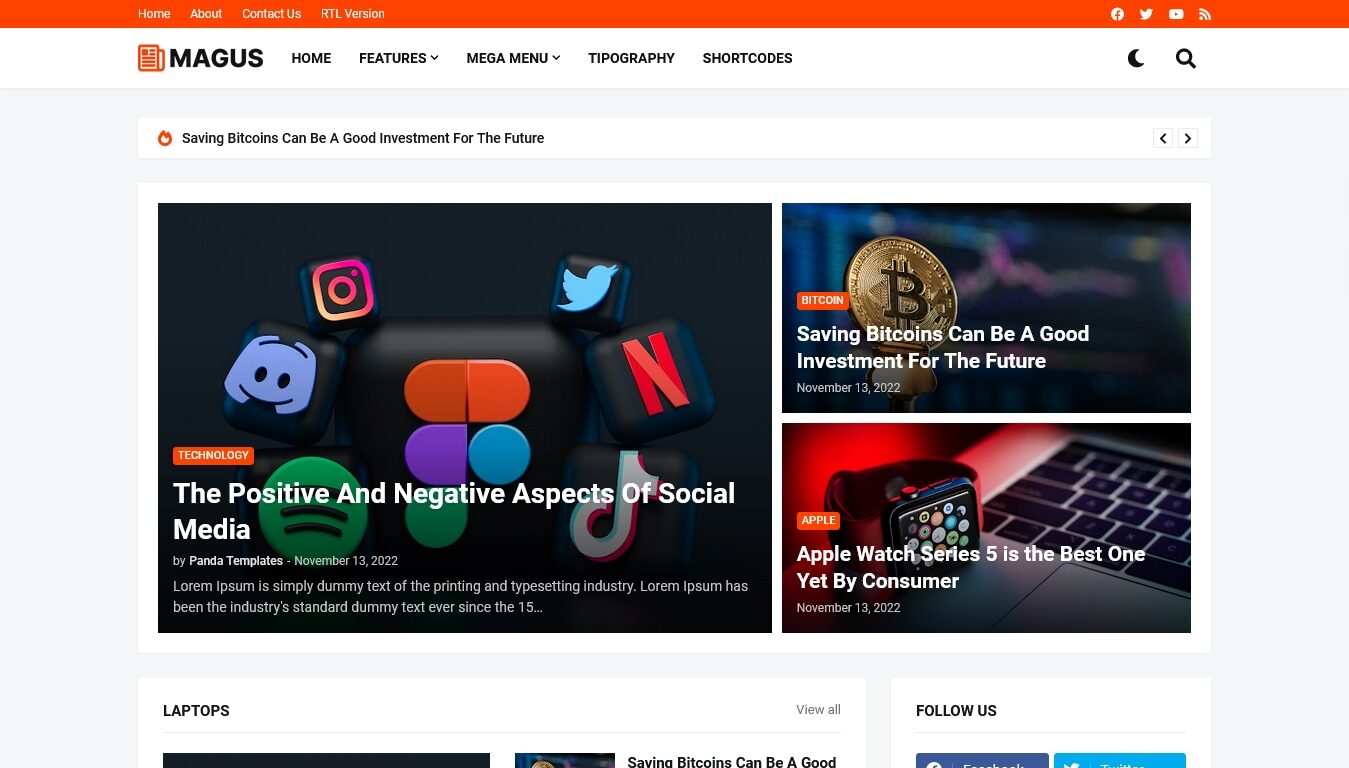
Task: Go to RTL Version link
Action: coord(353,14)
